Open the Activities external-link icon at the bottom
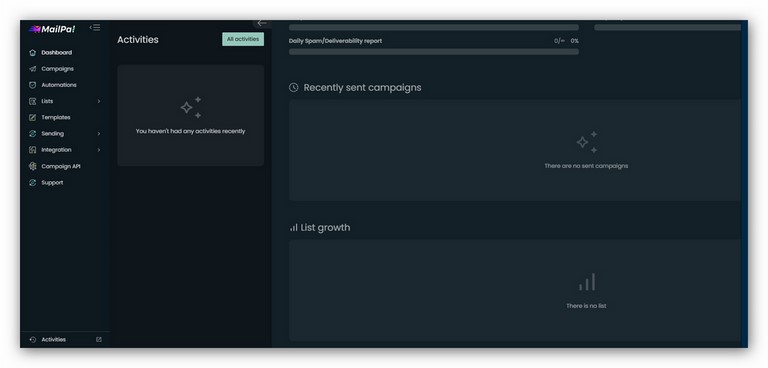Image resolution: width=768 pixels, height=368 pixels. pyautogui.click(x=99, y=340)
